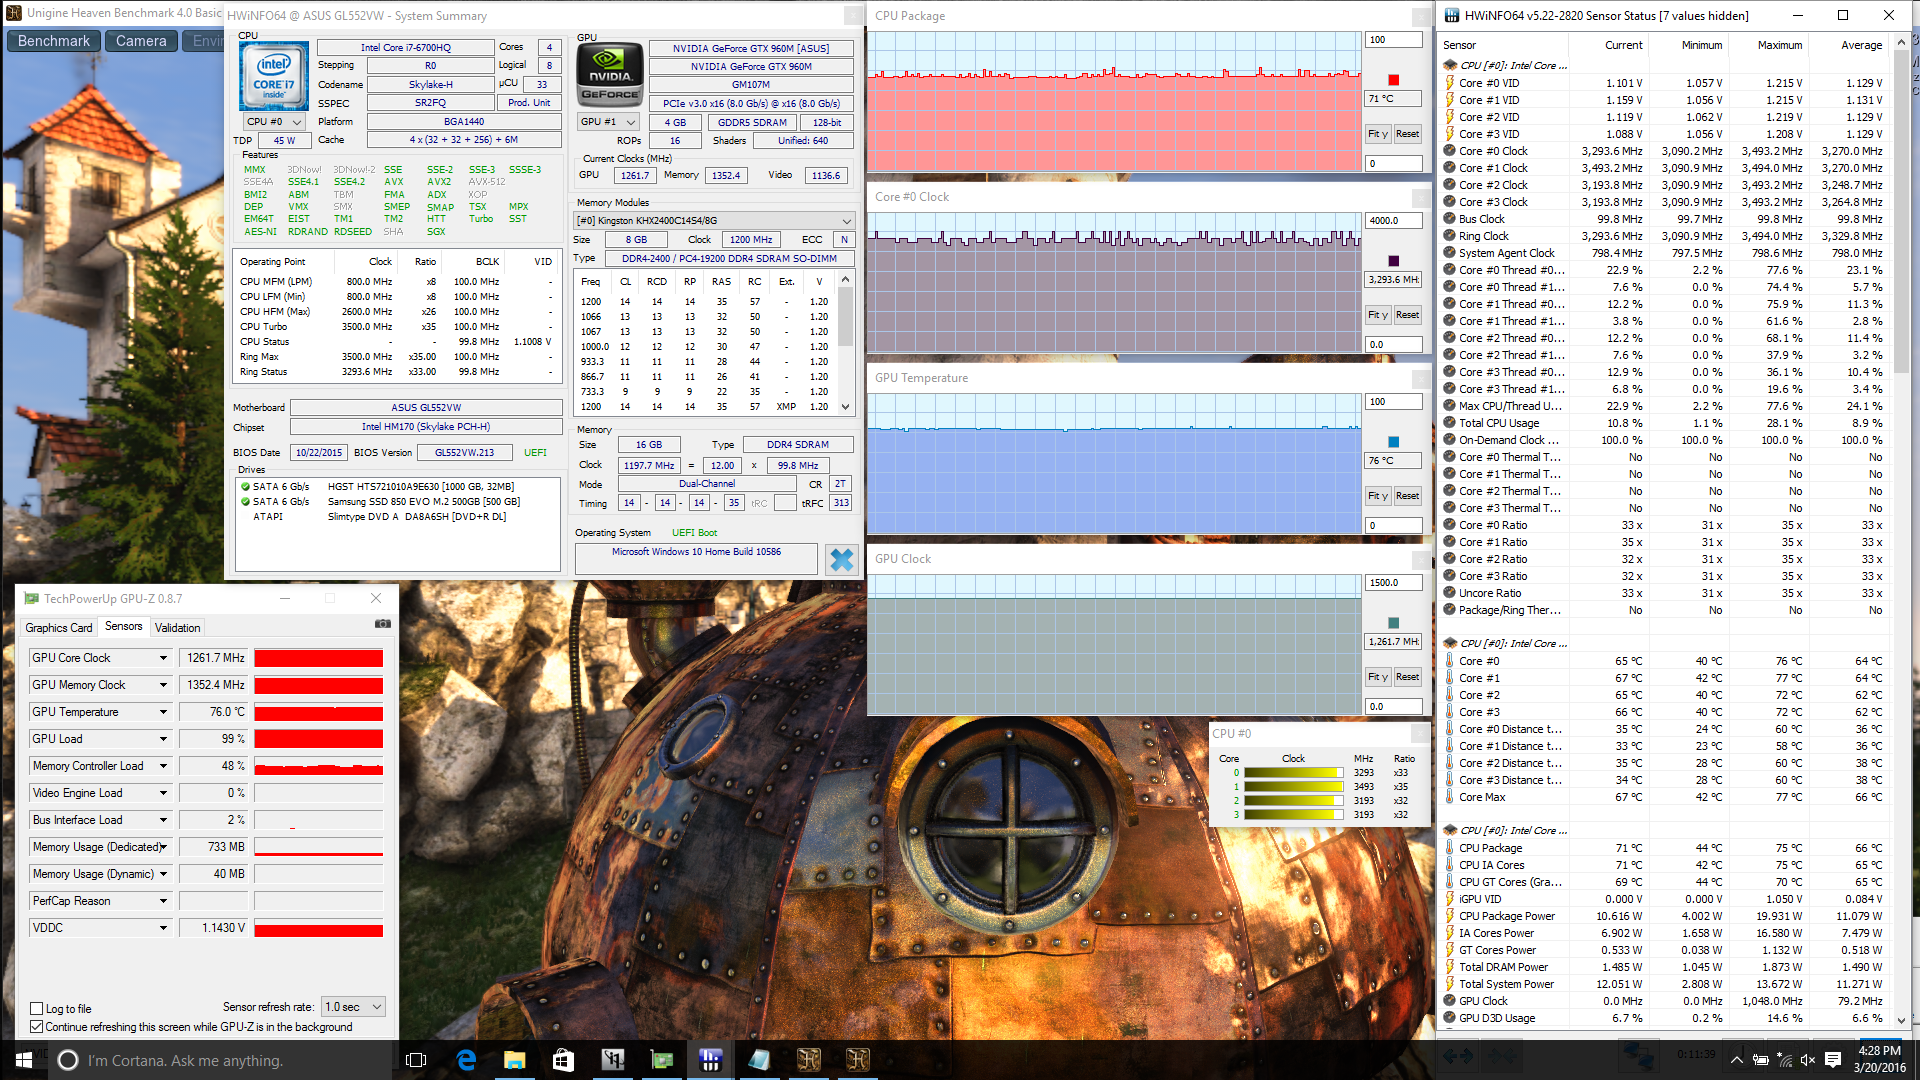Open the GPU Memory Clock sensor dropdown
The image size is (1920, 1080).
163,685
